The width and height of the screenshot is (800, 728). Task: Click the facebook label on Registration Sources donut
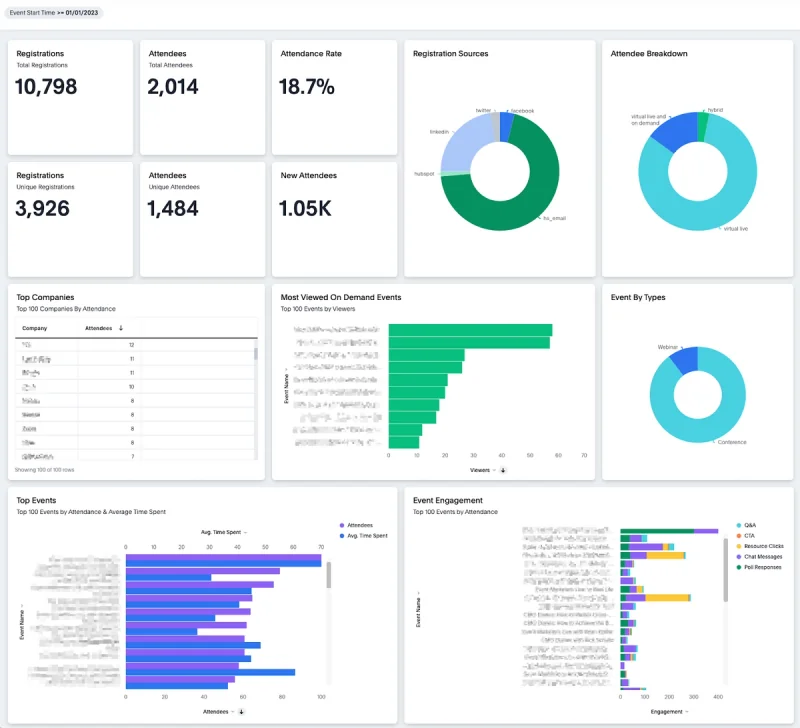click(x=522, y=111)
